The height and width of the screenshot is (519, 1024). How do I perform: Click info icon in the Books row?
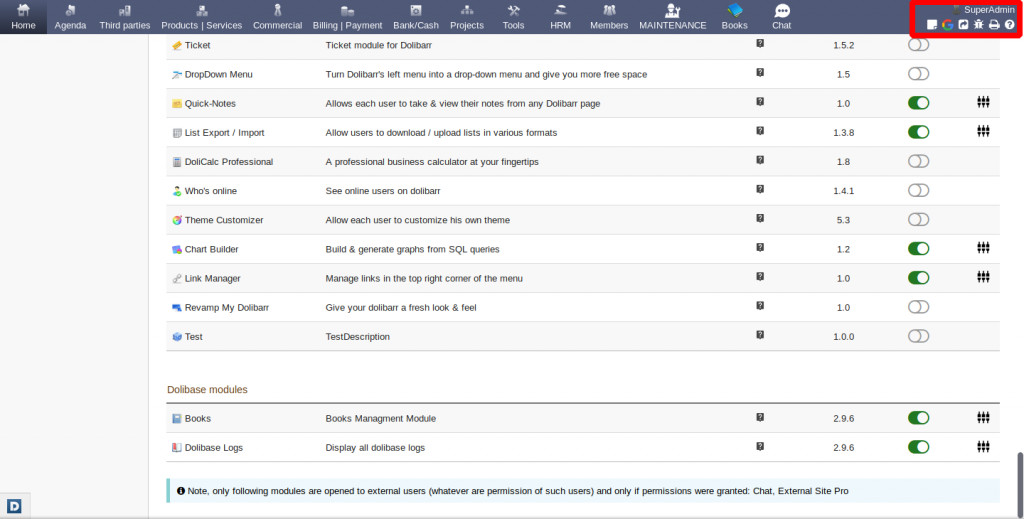click(x=760, y=417)
